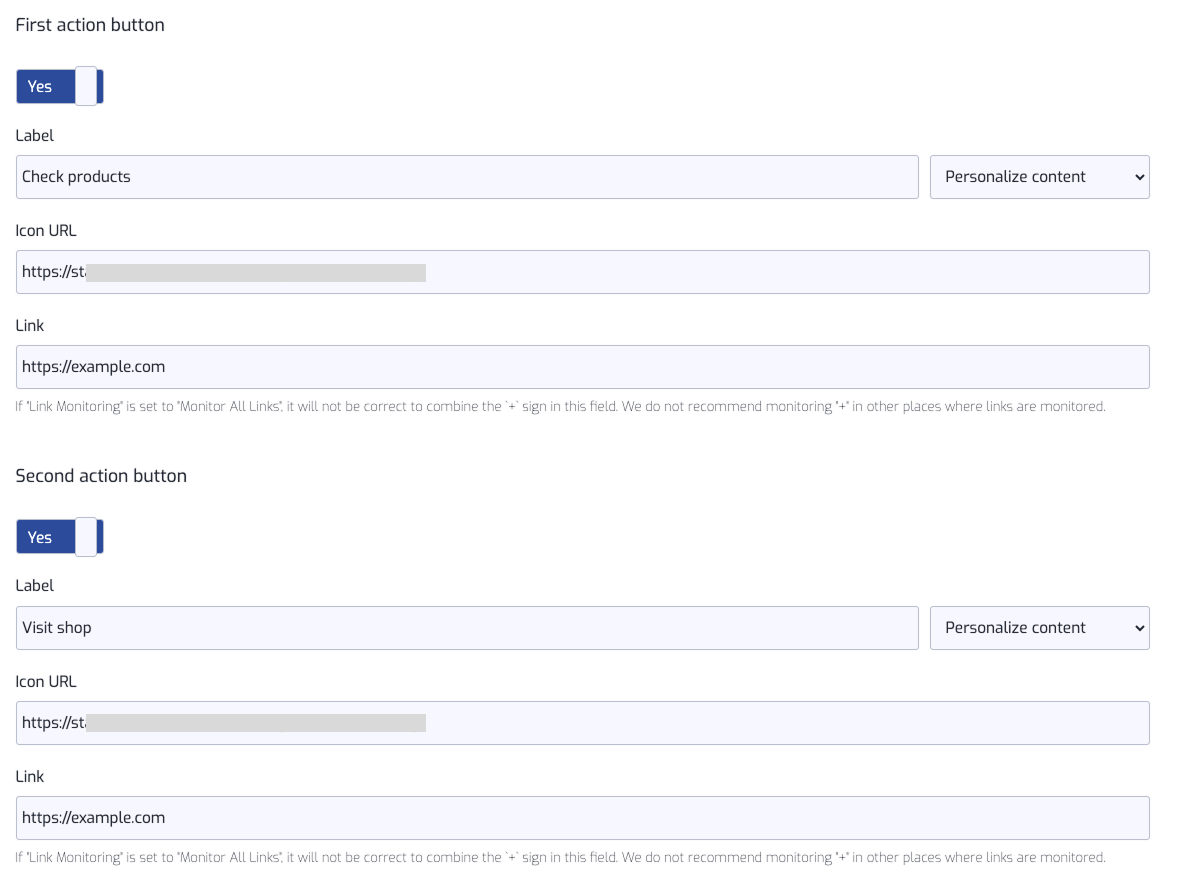The image size is (1188, 891).
Task: Click the 'Link' caption in first section
Action: (x=30, y=326)
